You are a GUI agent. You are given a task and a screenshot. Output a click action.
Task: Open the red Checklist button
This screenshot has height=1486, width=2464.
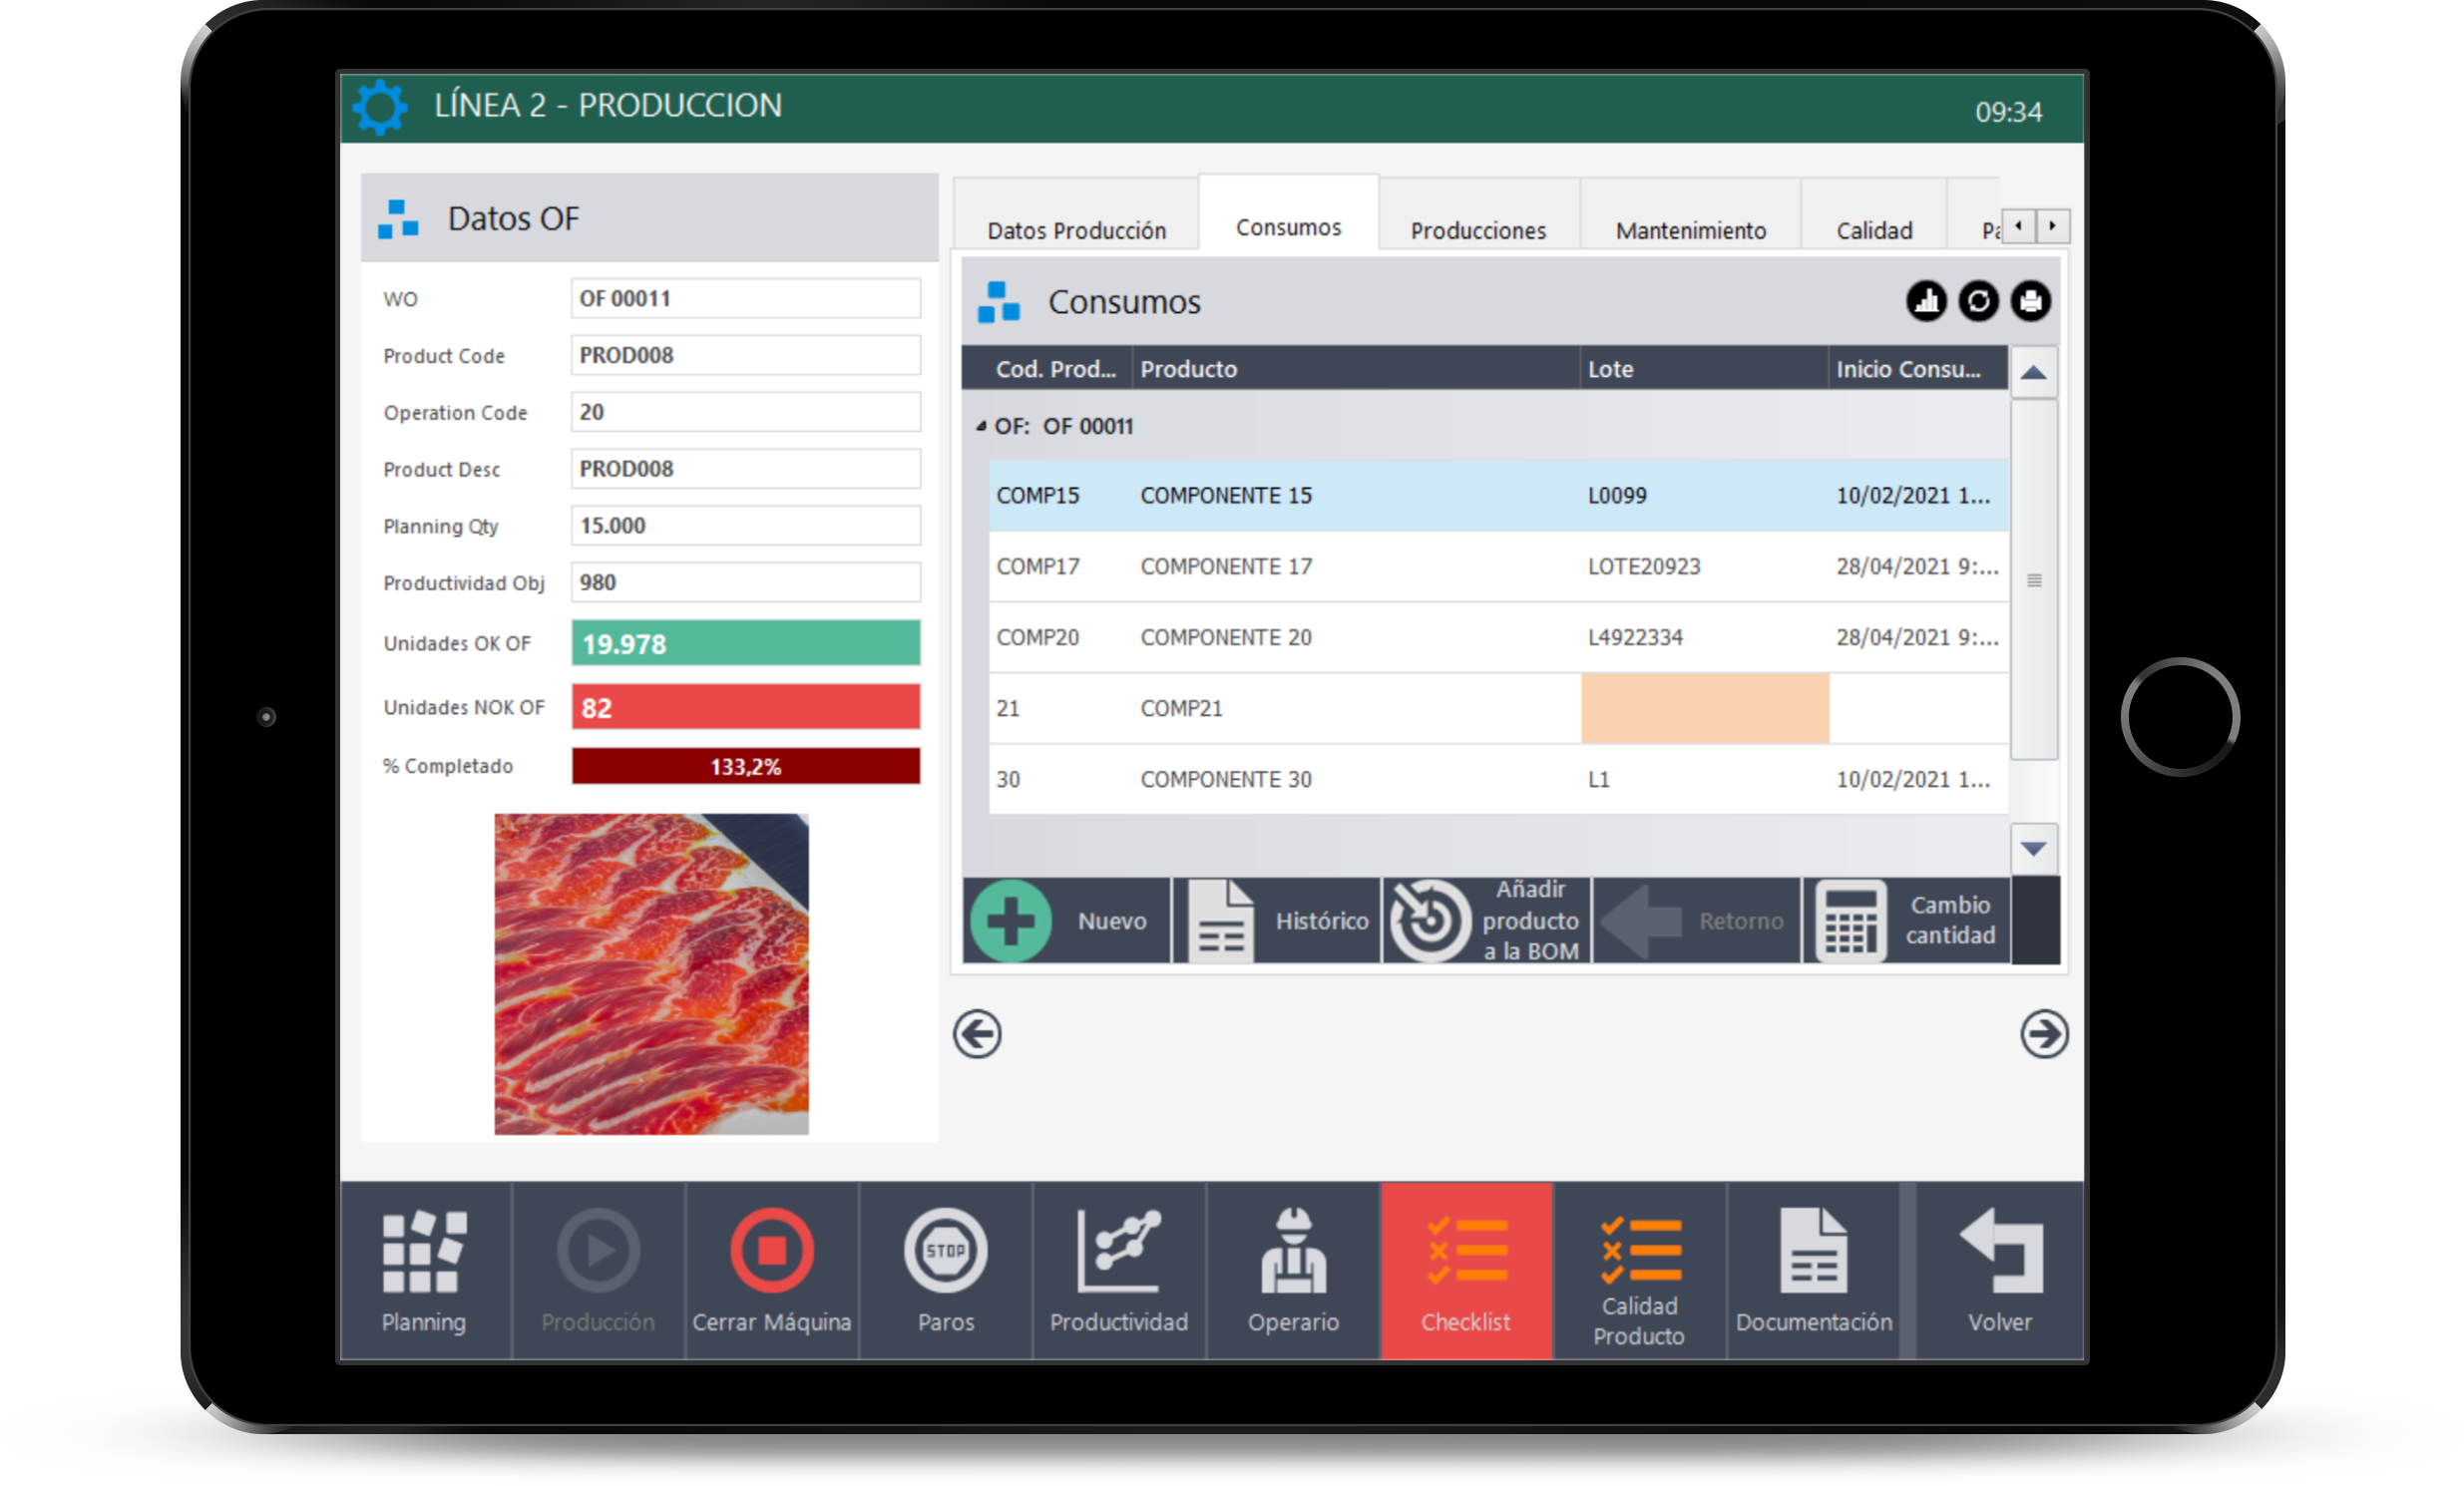point(1466,1270)
